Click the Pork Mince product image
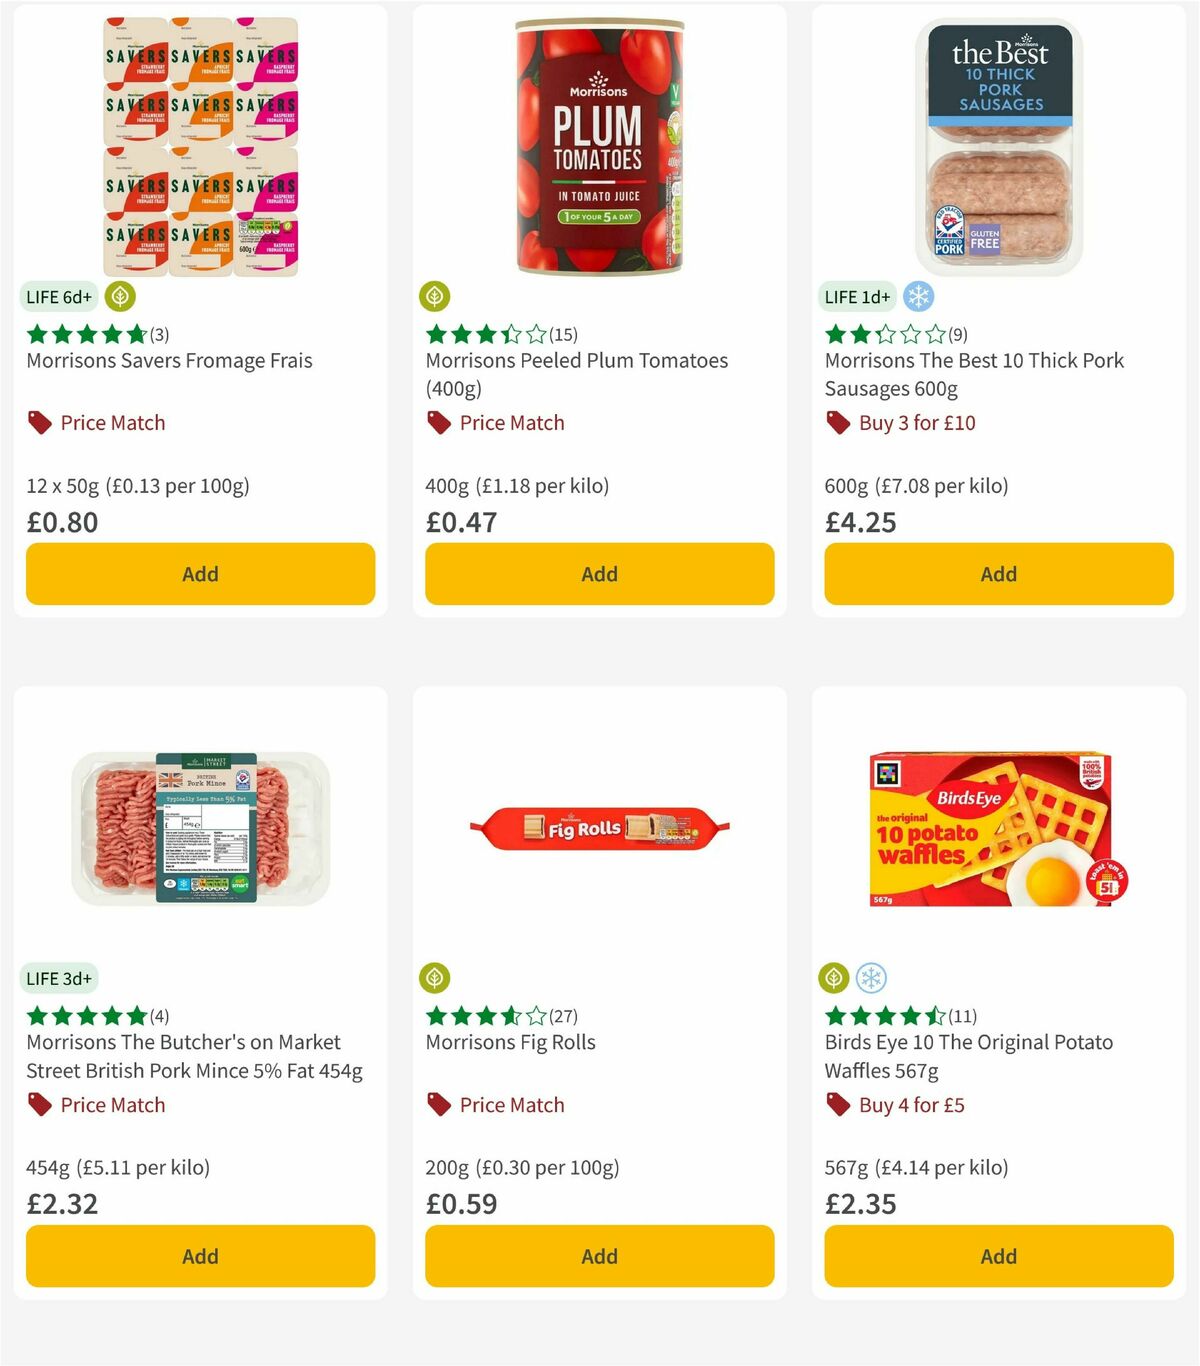1200x1366 pixels. point(200,826)
